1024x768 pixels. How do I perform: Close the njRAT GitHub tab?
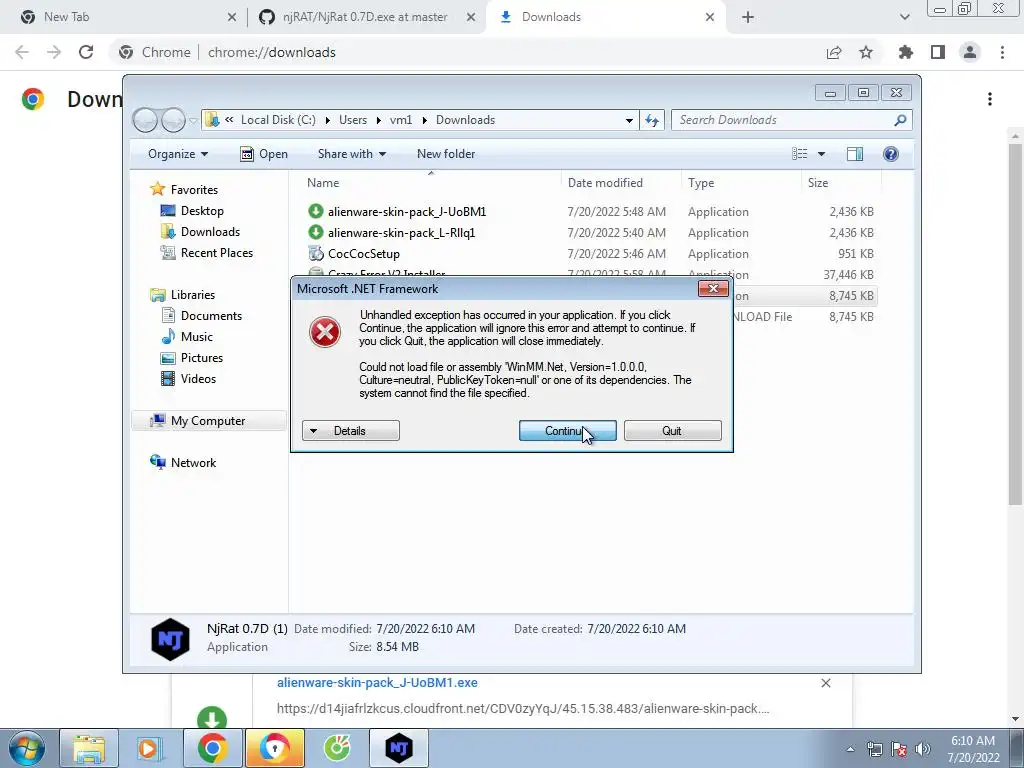[471, 17]
